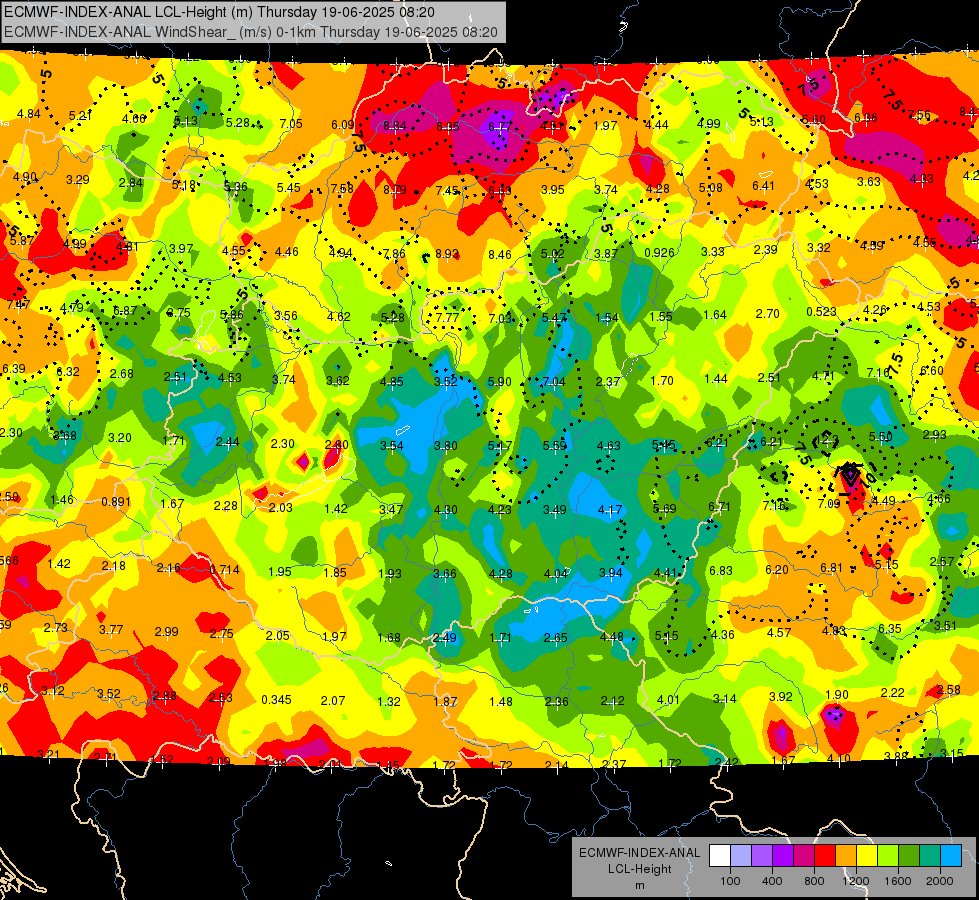The image size is (979, 900).
Task: Click the legend title ECMWF-INDEX-ANAL
Action: click(x=639, y=853)
